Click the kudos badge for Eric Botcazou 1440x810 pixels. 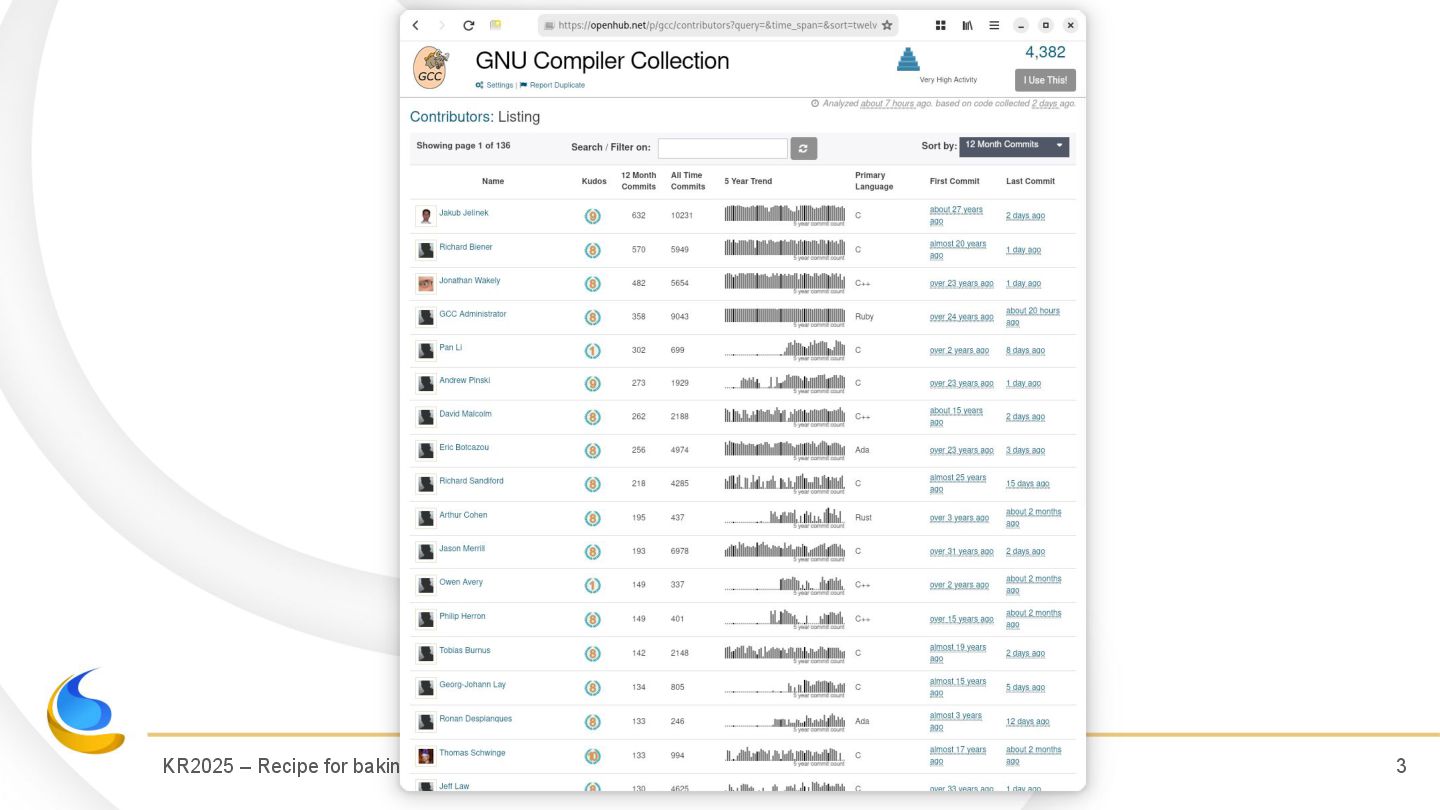tap(592, 451)
